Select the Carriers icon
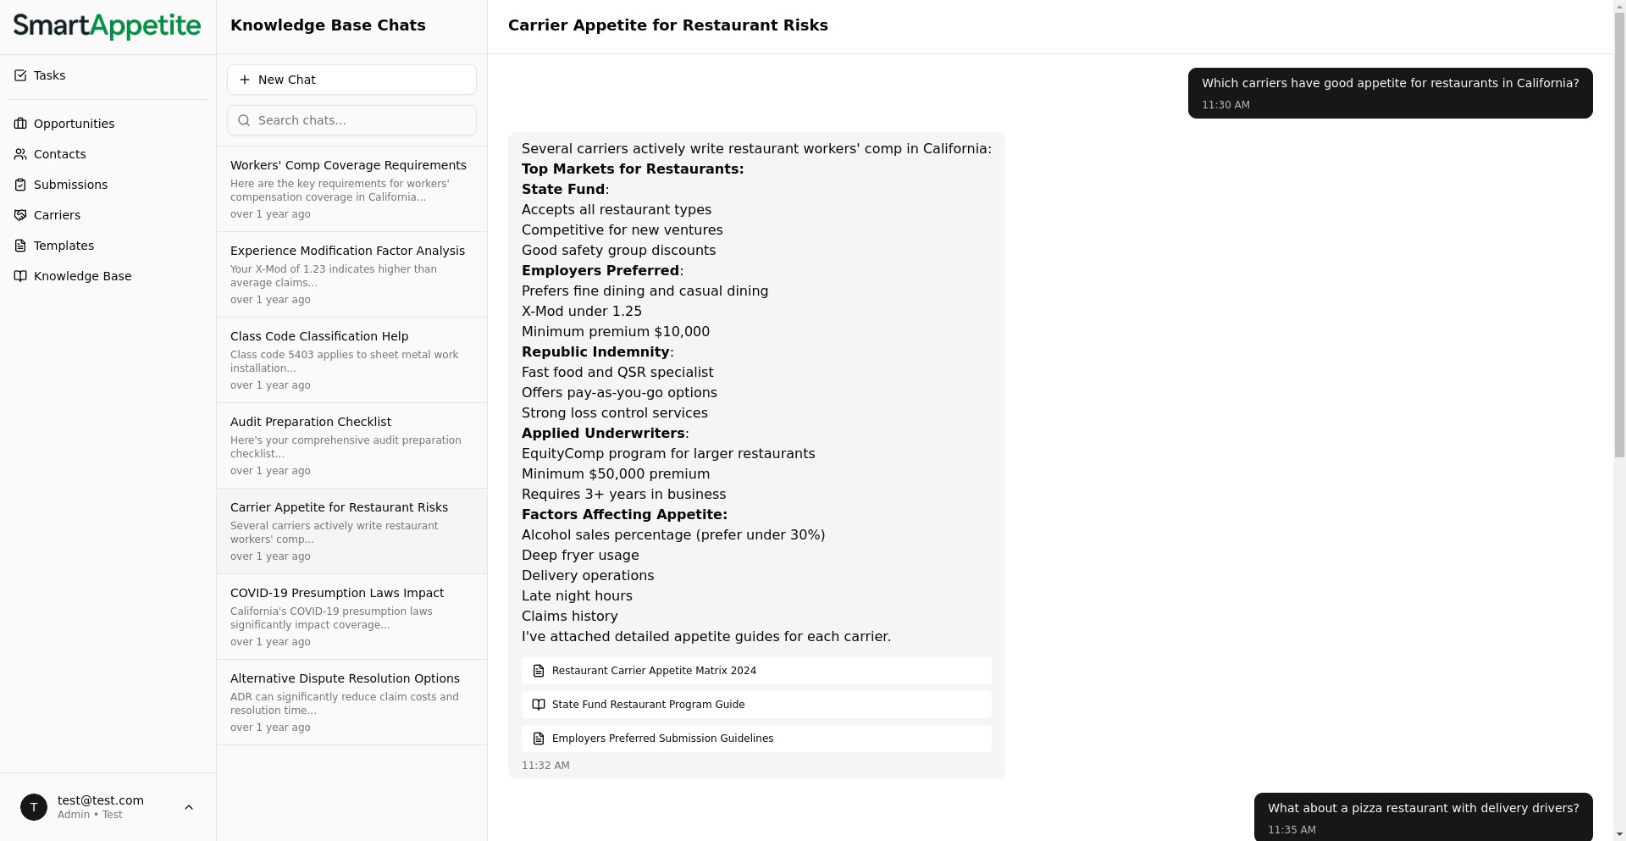 20,215
